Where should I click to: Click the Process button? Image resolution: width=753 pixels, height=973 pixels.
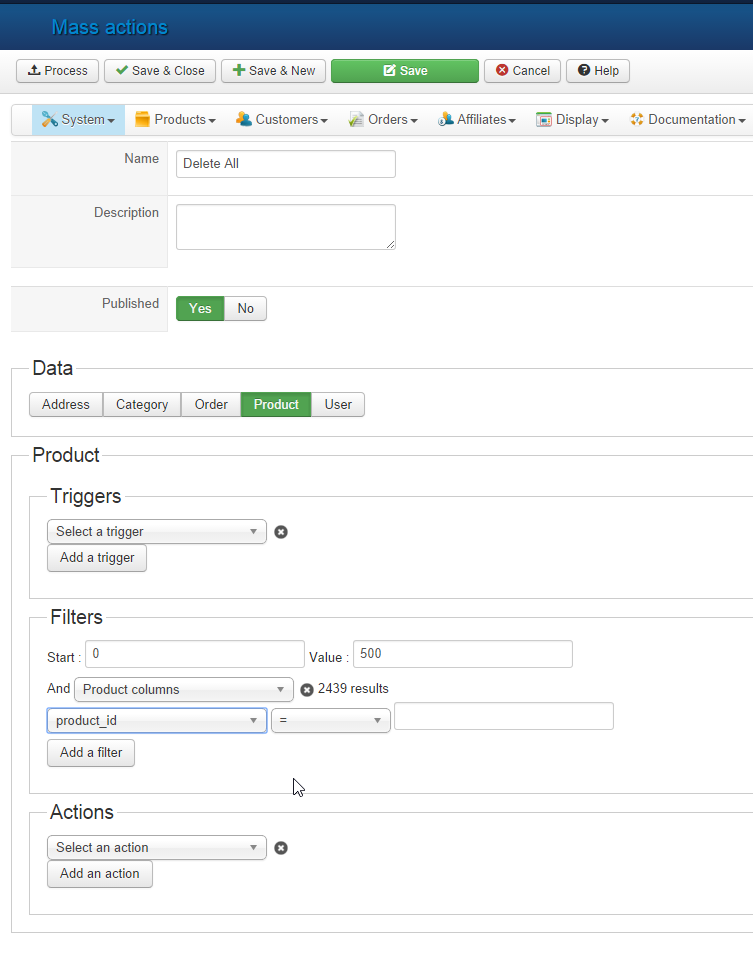click(x=58, y=71)
